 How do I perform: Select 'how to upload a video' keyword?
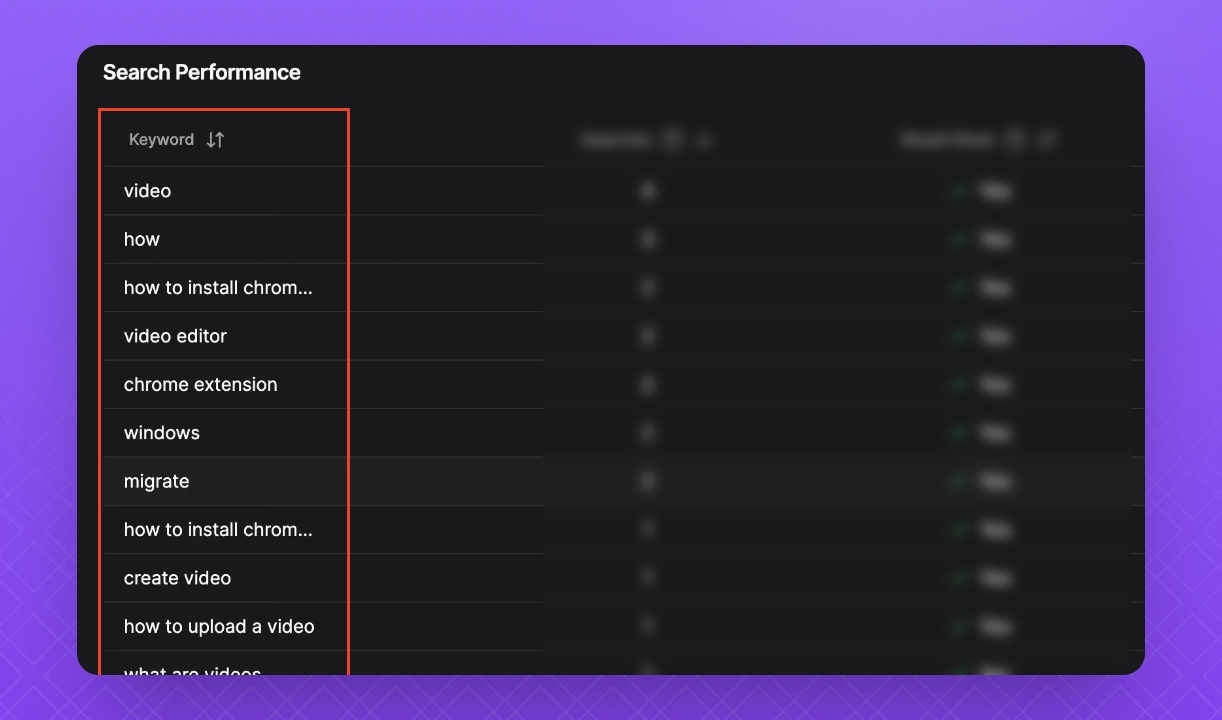pos(219,627)
